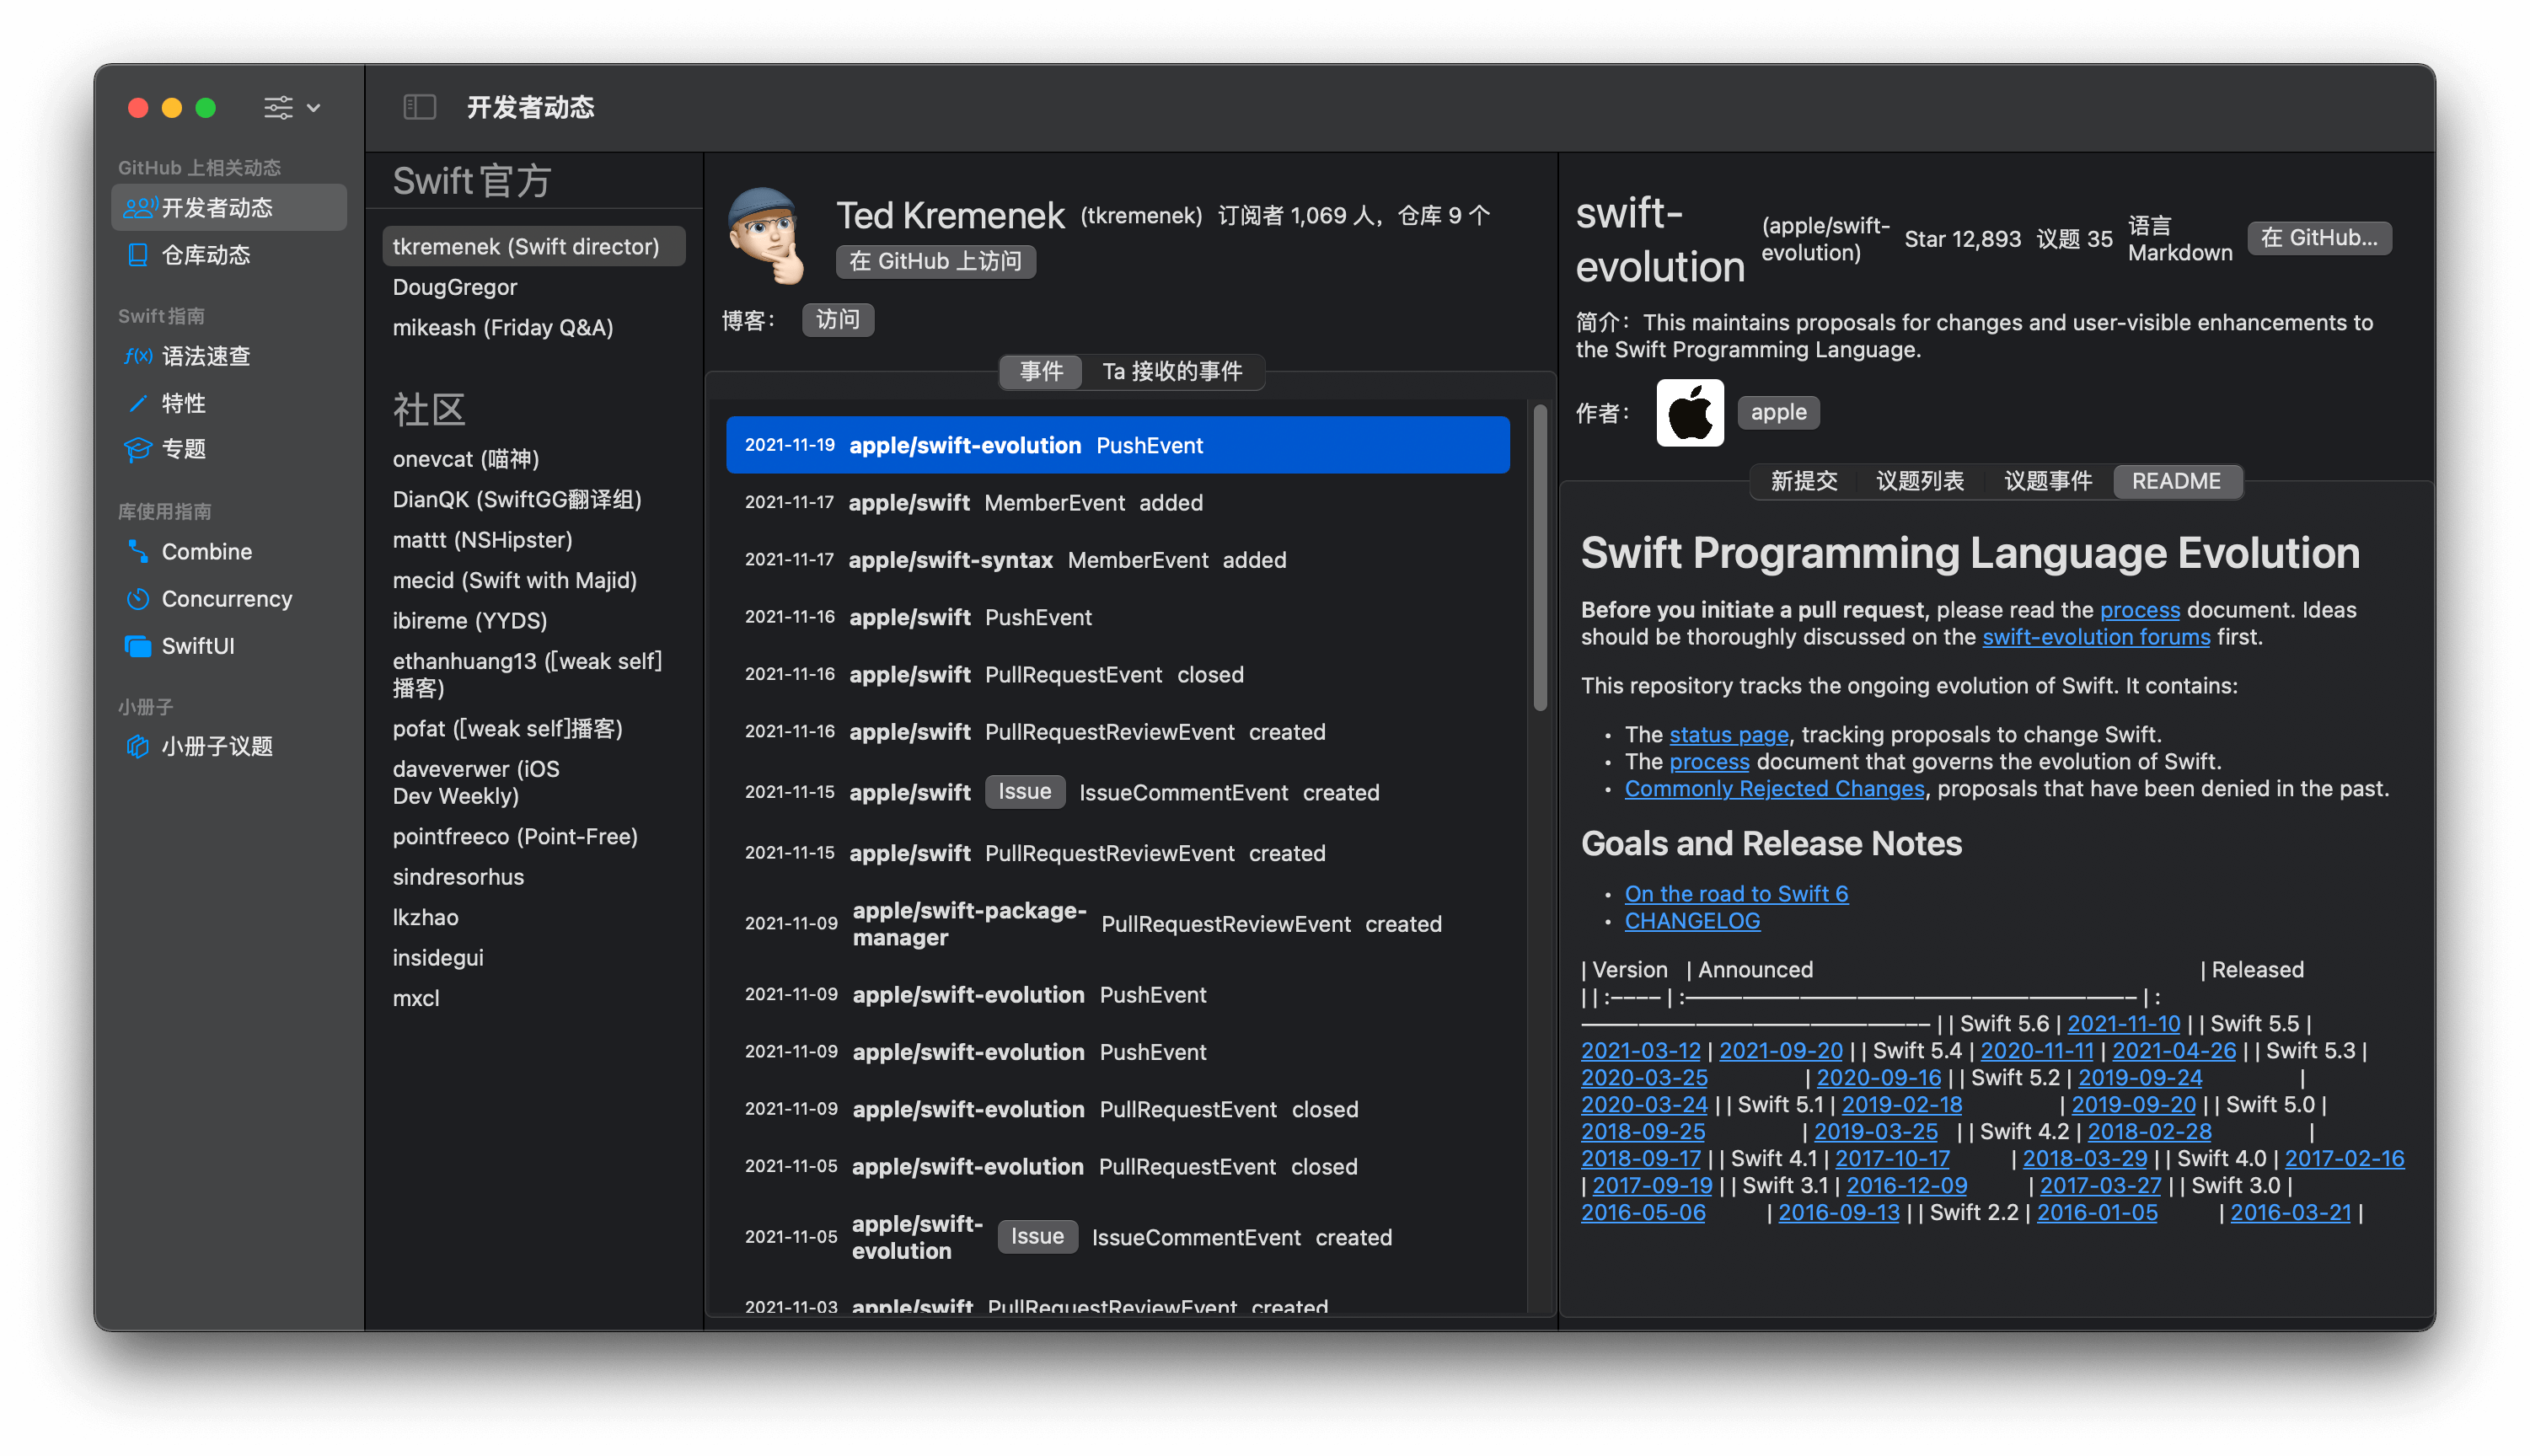Open 仓库动态 in the sidebar

[230, 255]
